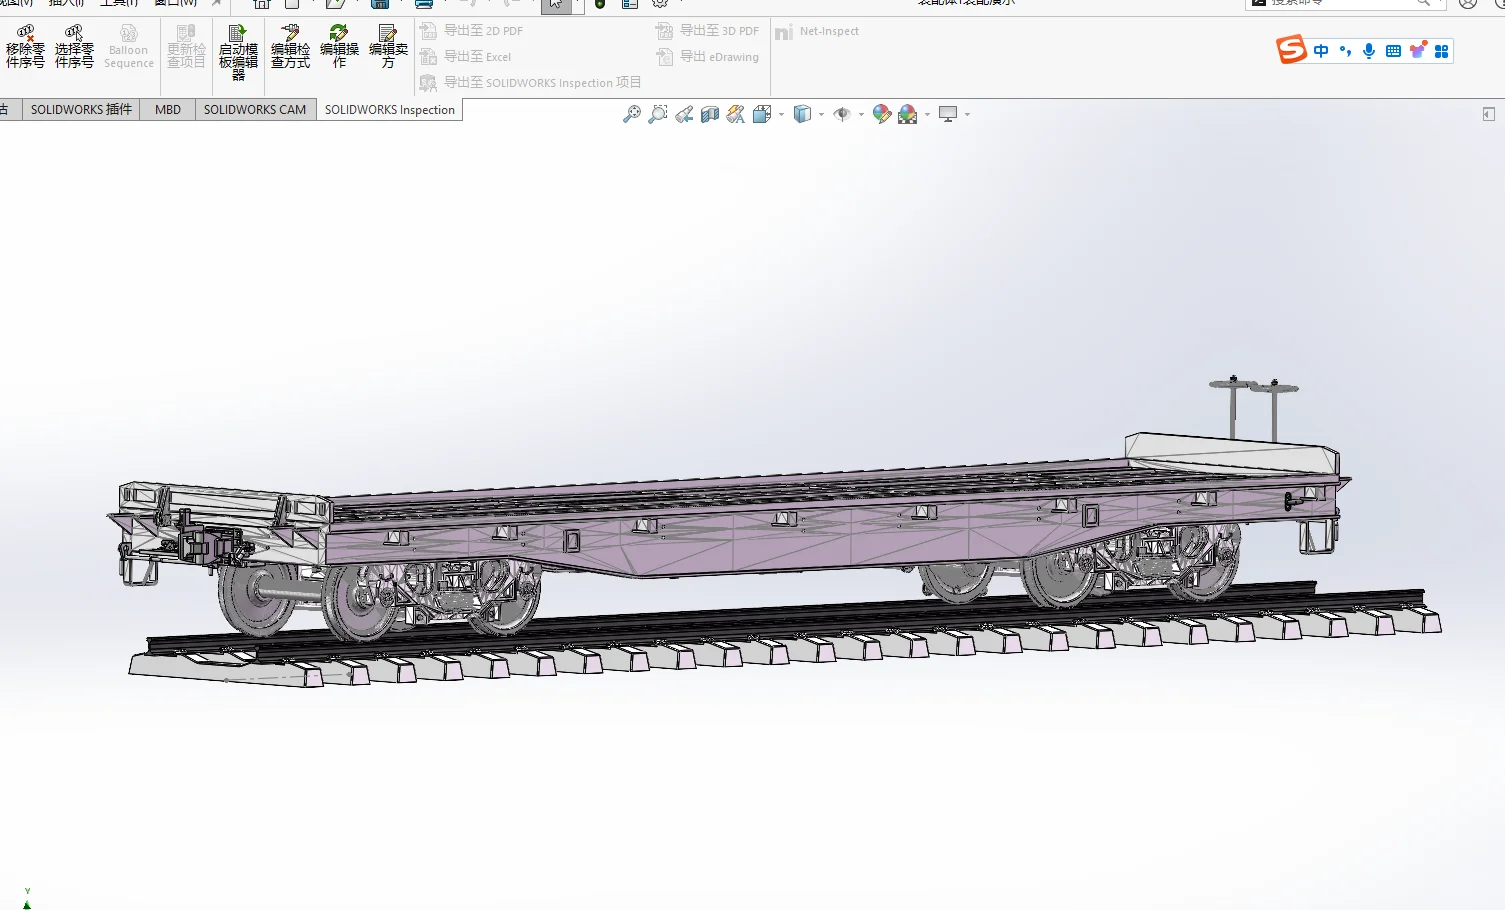Switch to the SOLIDWORKS 插件 tab
This screenshot has width=1505, height=910.
[81, 110]
